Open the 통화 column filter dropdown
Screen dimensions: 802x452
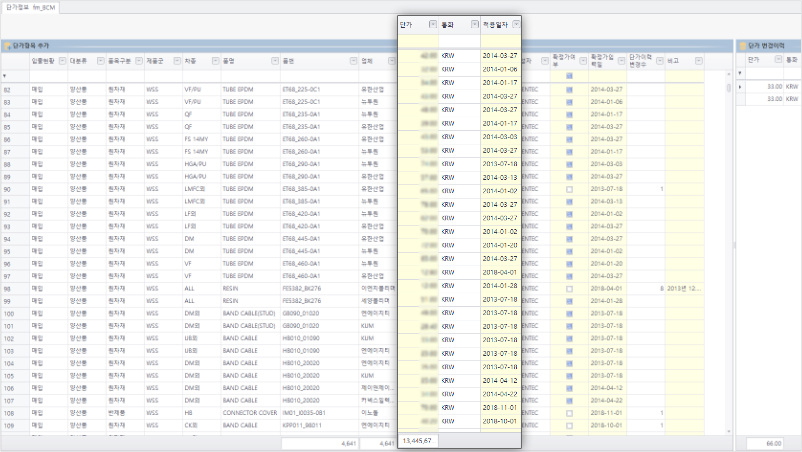(475, 24)
